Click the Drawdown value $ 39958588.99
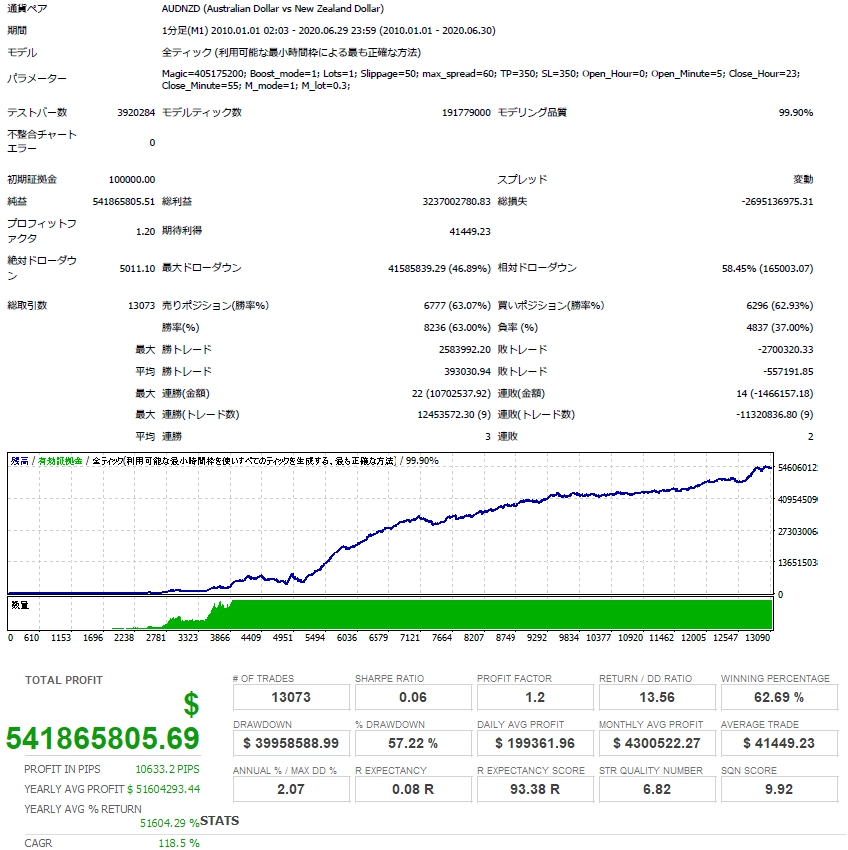This screenshot has height=850, width=848. coord(291,743)
